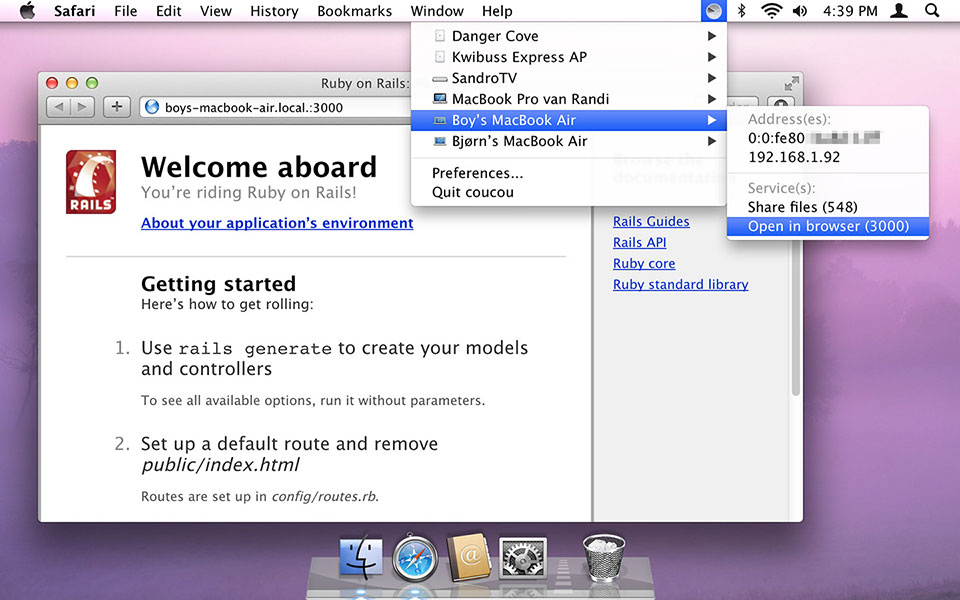Open the Trash in the Dock

(x=604, y=557)
